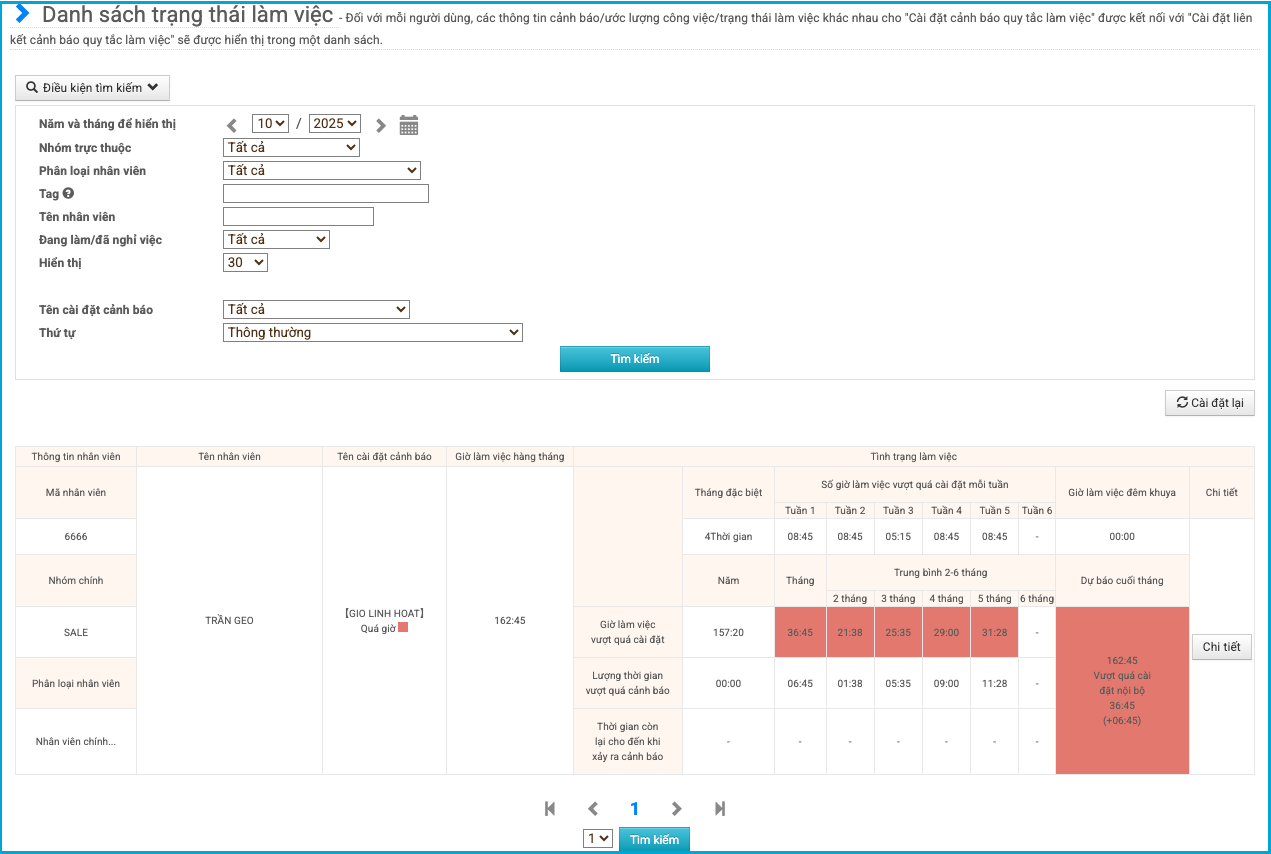Click the Tag help question mark icon

point(69,194)
